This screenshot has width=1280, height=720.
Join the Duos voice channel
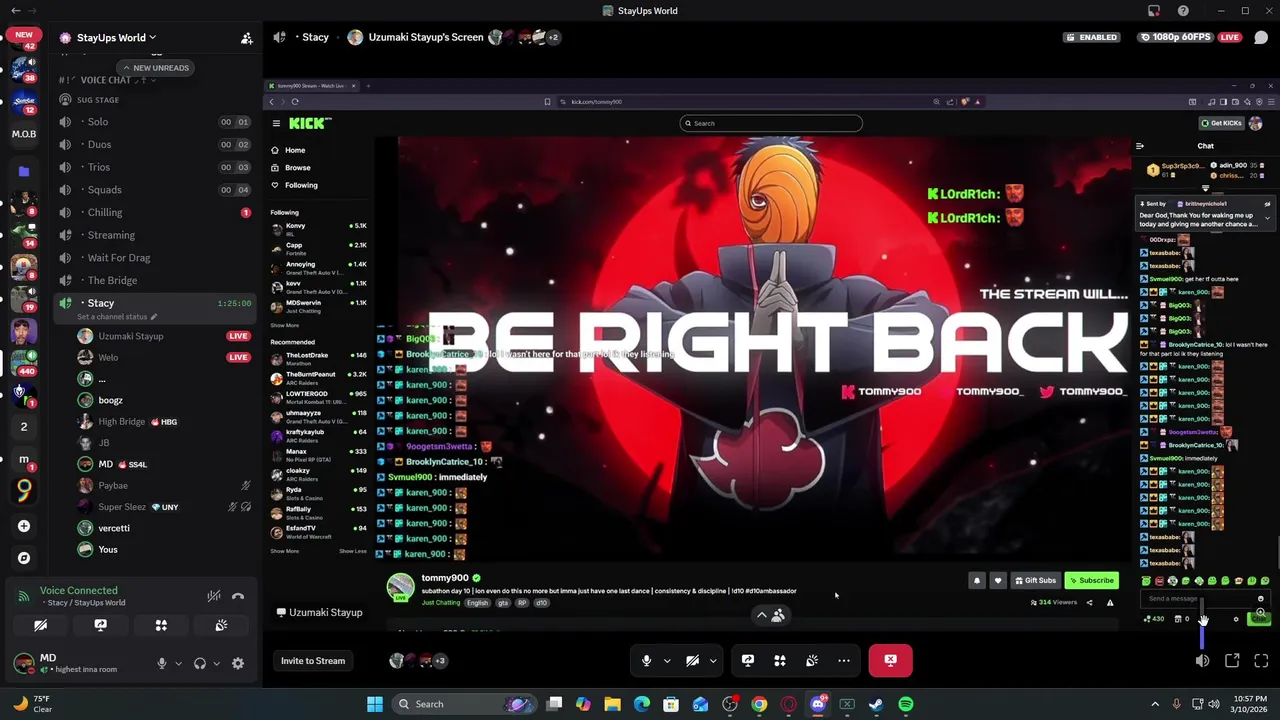point(155,144)
